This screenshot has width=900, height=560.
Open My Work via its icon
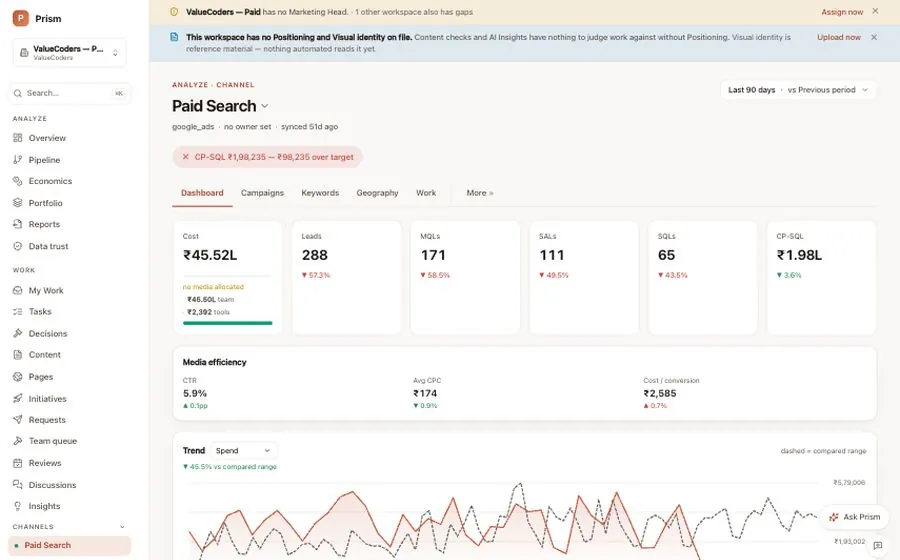[x=18, y=290]
